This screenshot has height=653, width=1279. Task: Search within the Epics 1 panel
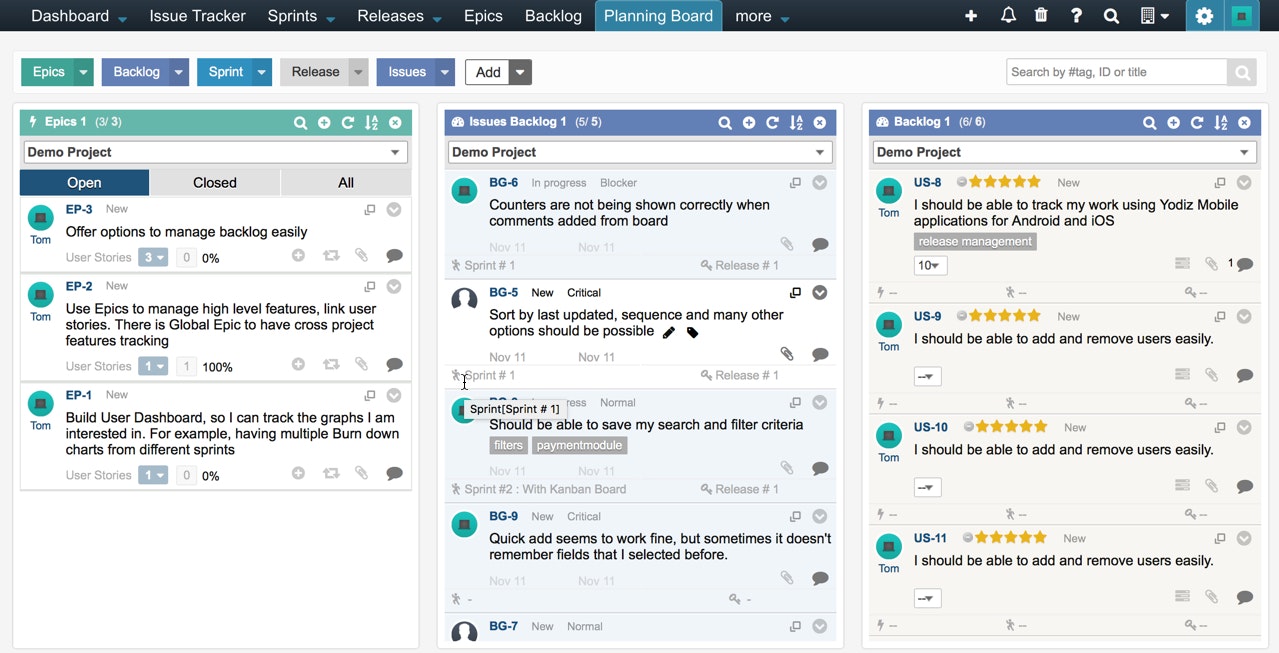click(x=300, y=122)
